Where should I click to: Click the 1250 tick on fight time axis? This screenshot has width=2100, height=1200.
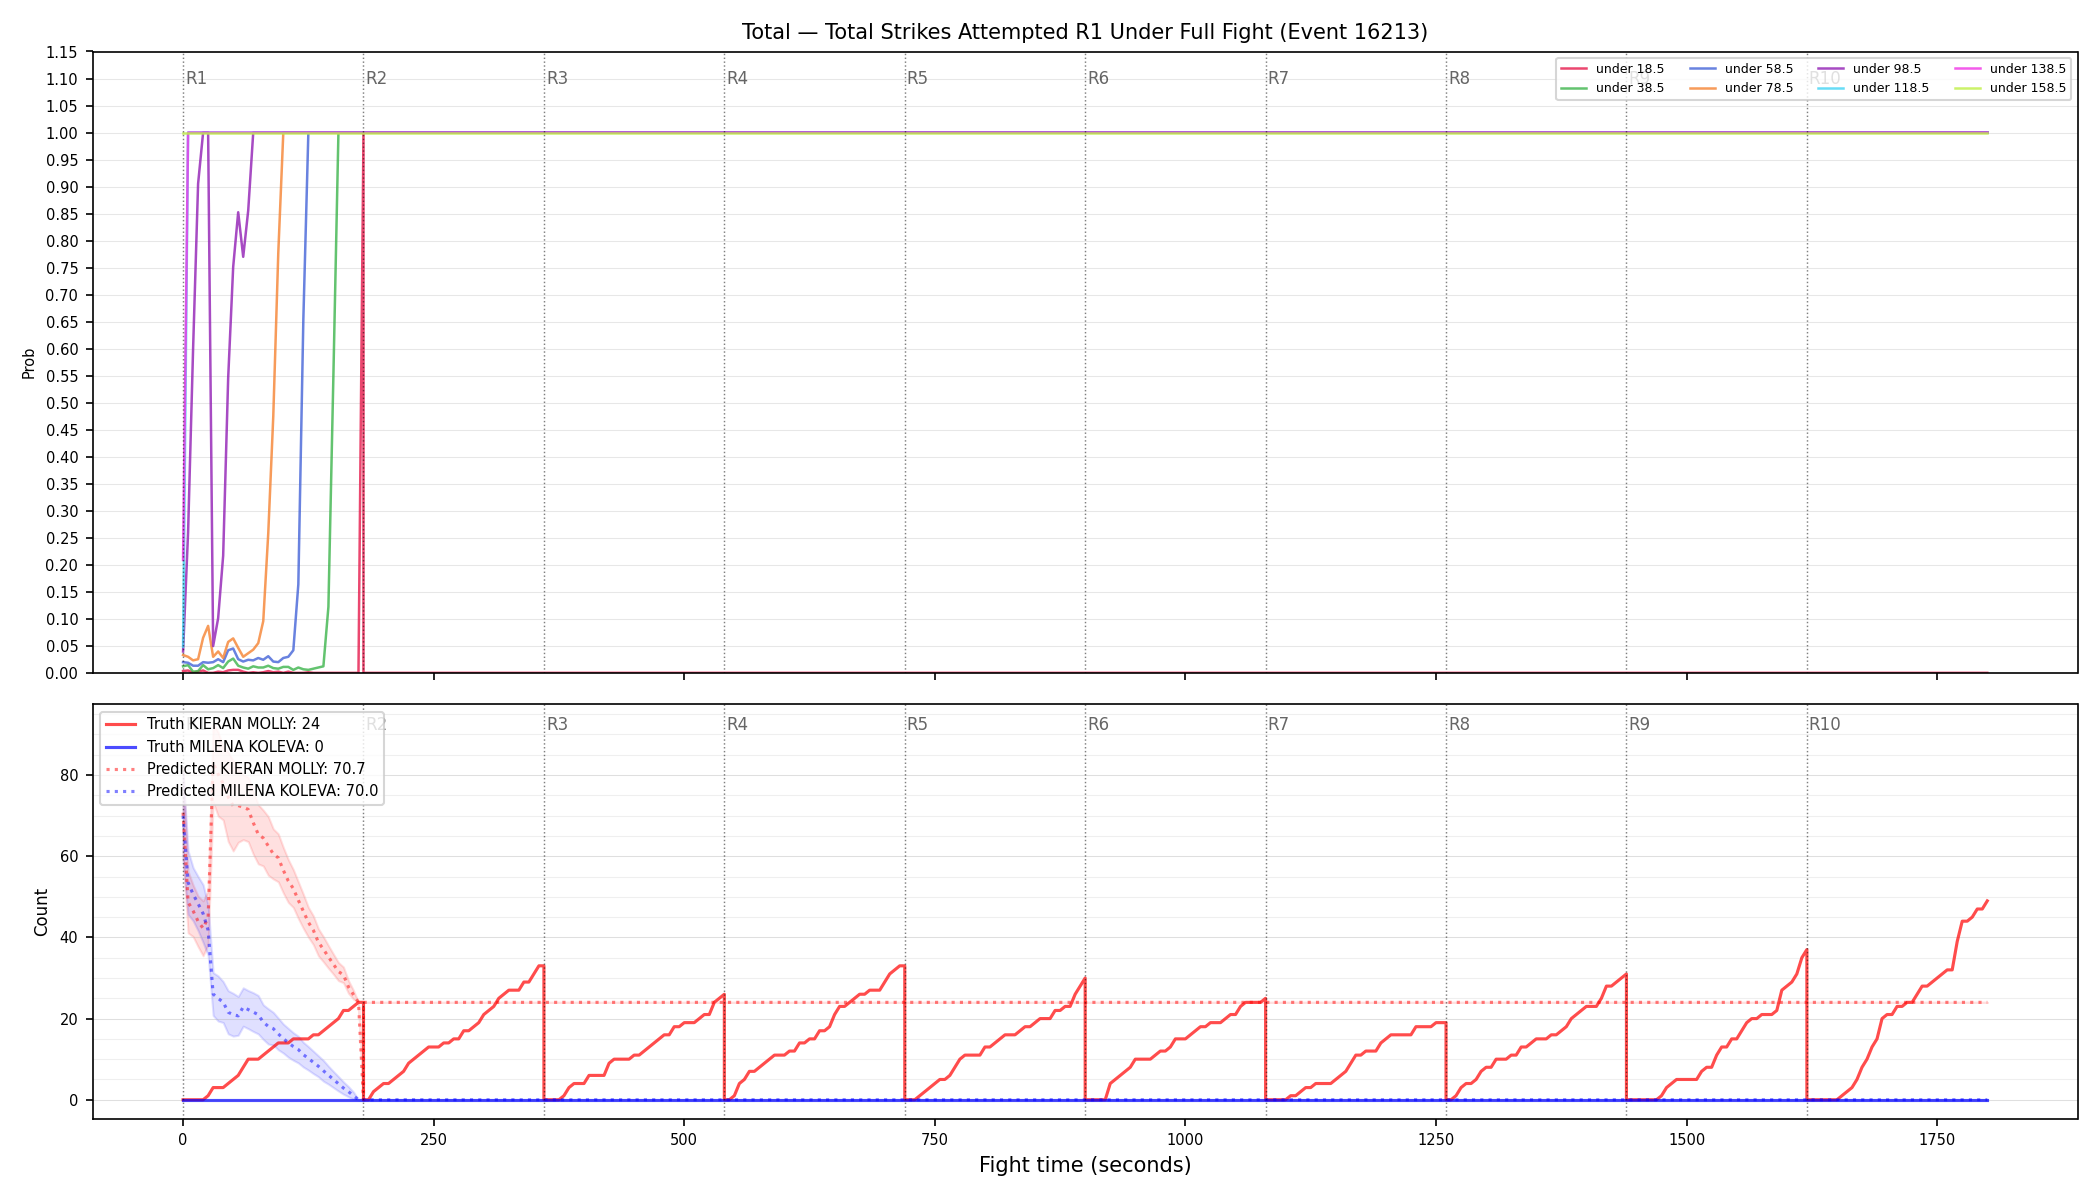click(x=1436, y=1139)
